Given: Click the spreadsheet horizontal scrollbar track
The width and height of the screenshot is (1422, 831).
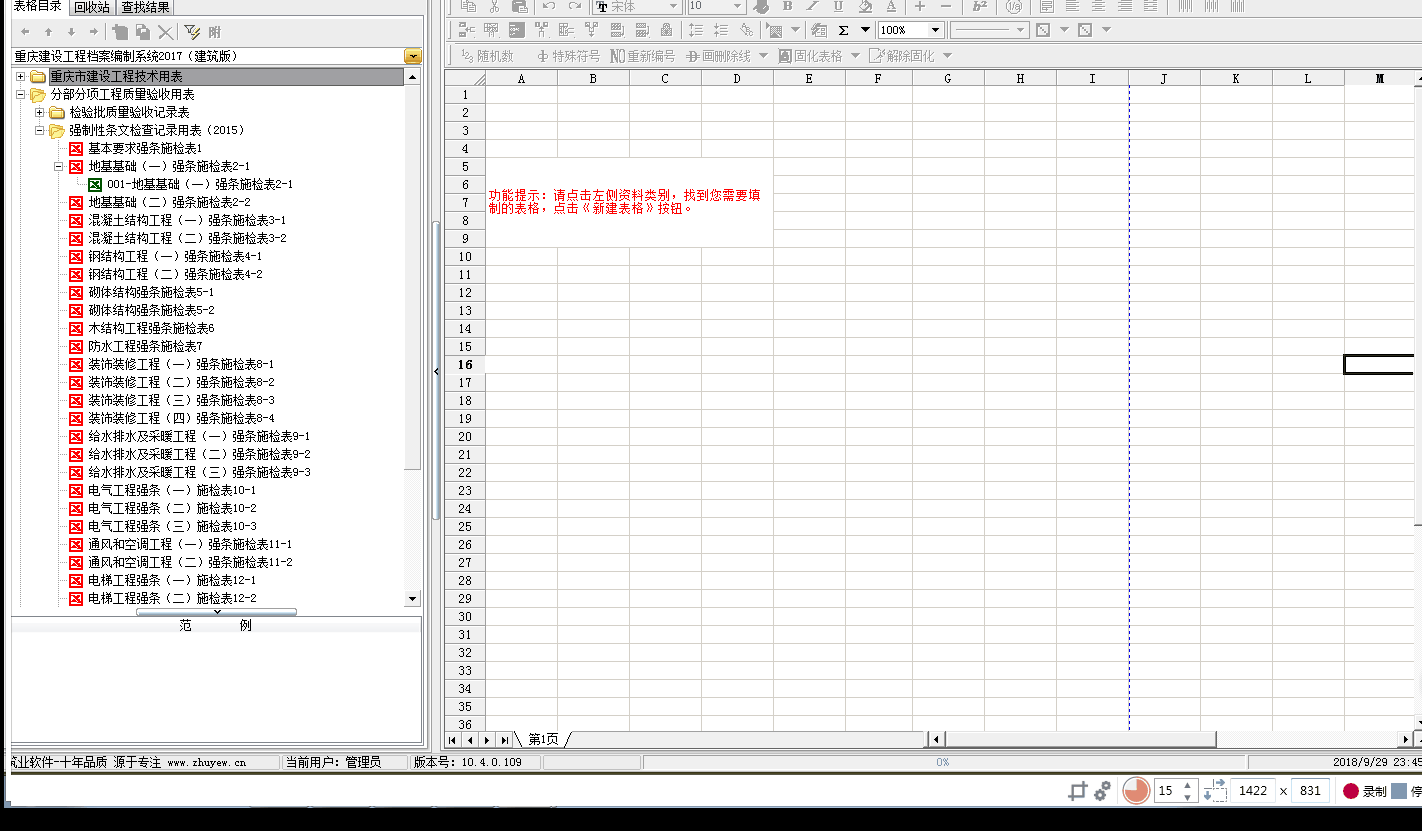Looking at the screenshot, I should tap(1080, 740).
